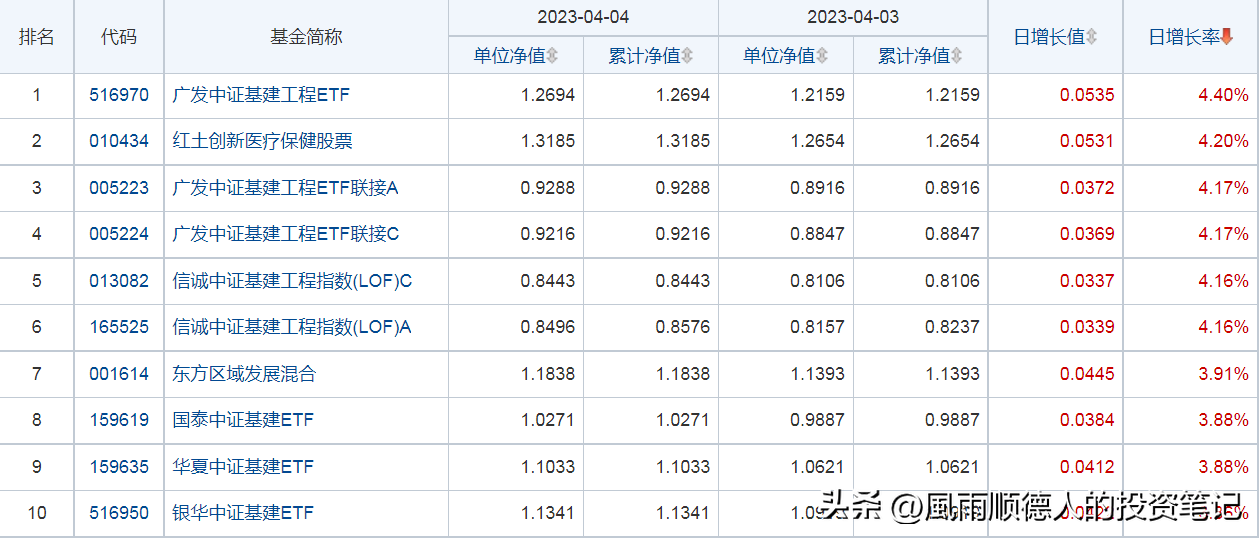Click the 代码 column header
The width and height of the screenshot is (1259, 538).
click(x=119, y=37)
